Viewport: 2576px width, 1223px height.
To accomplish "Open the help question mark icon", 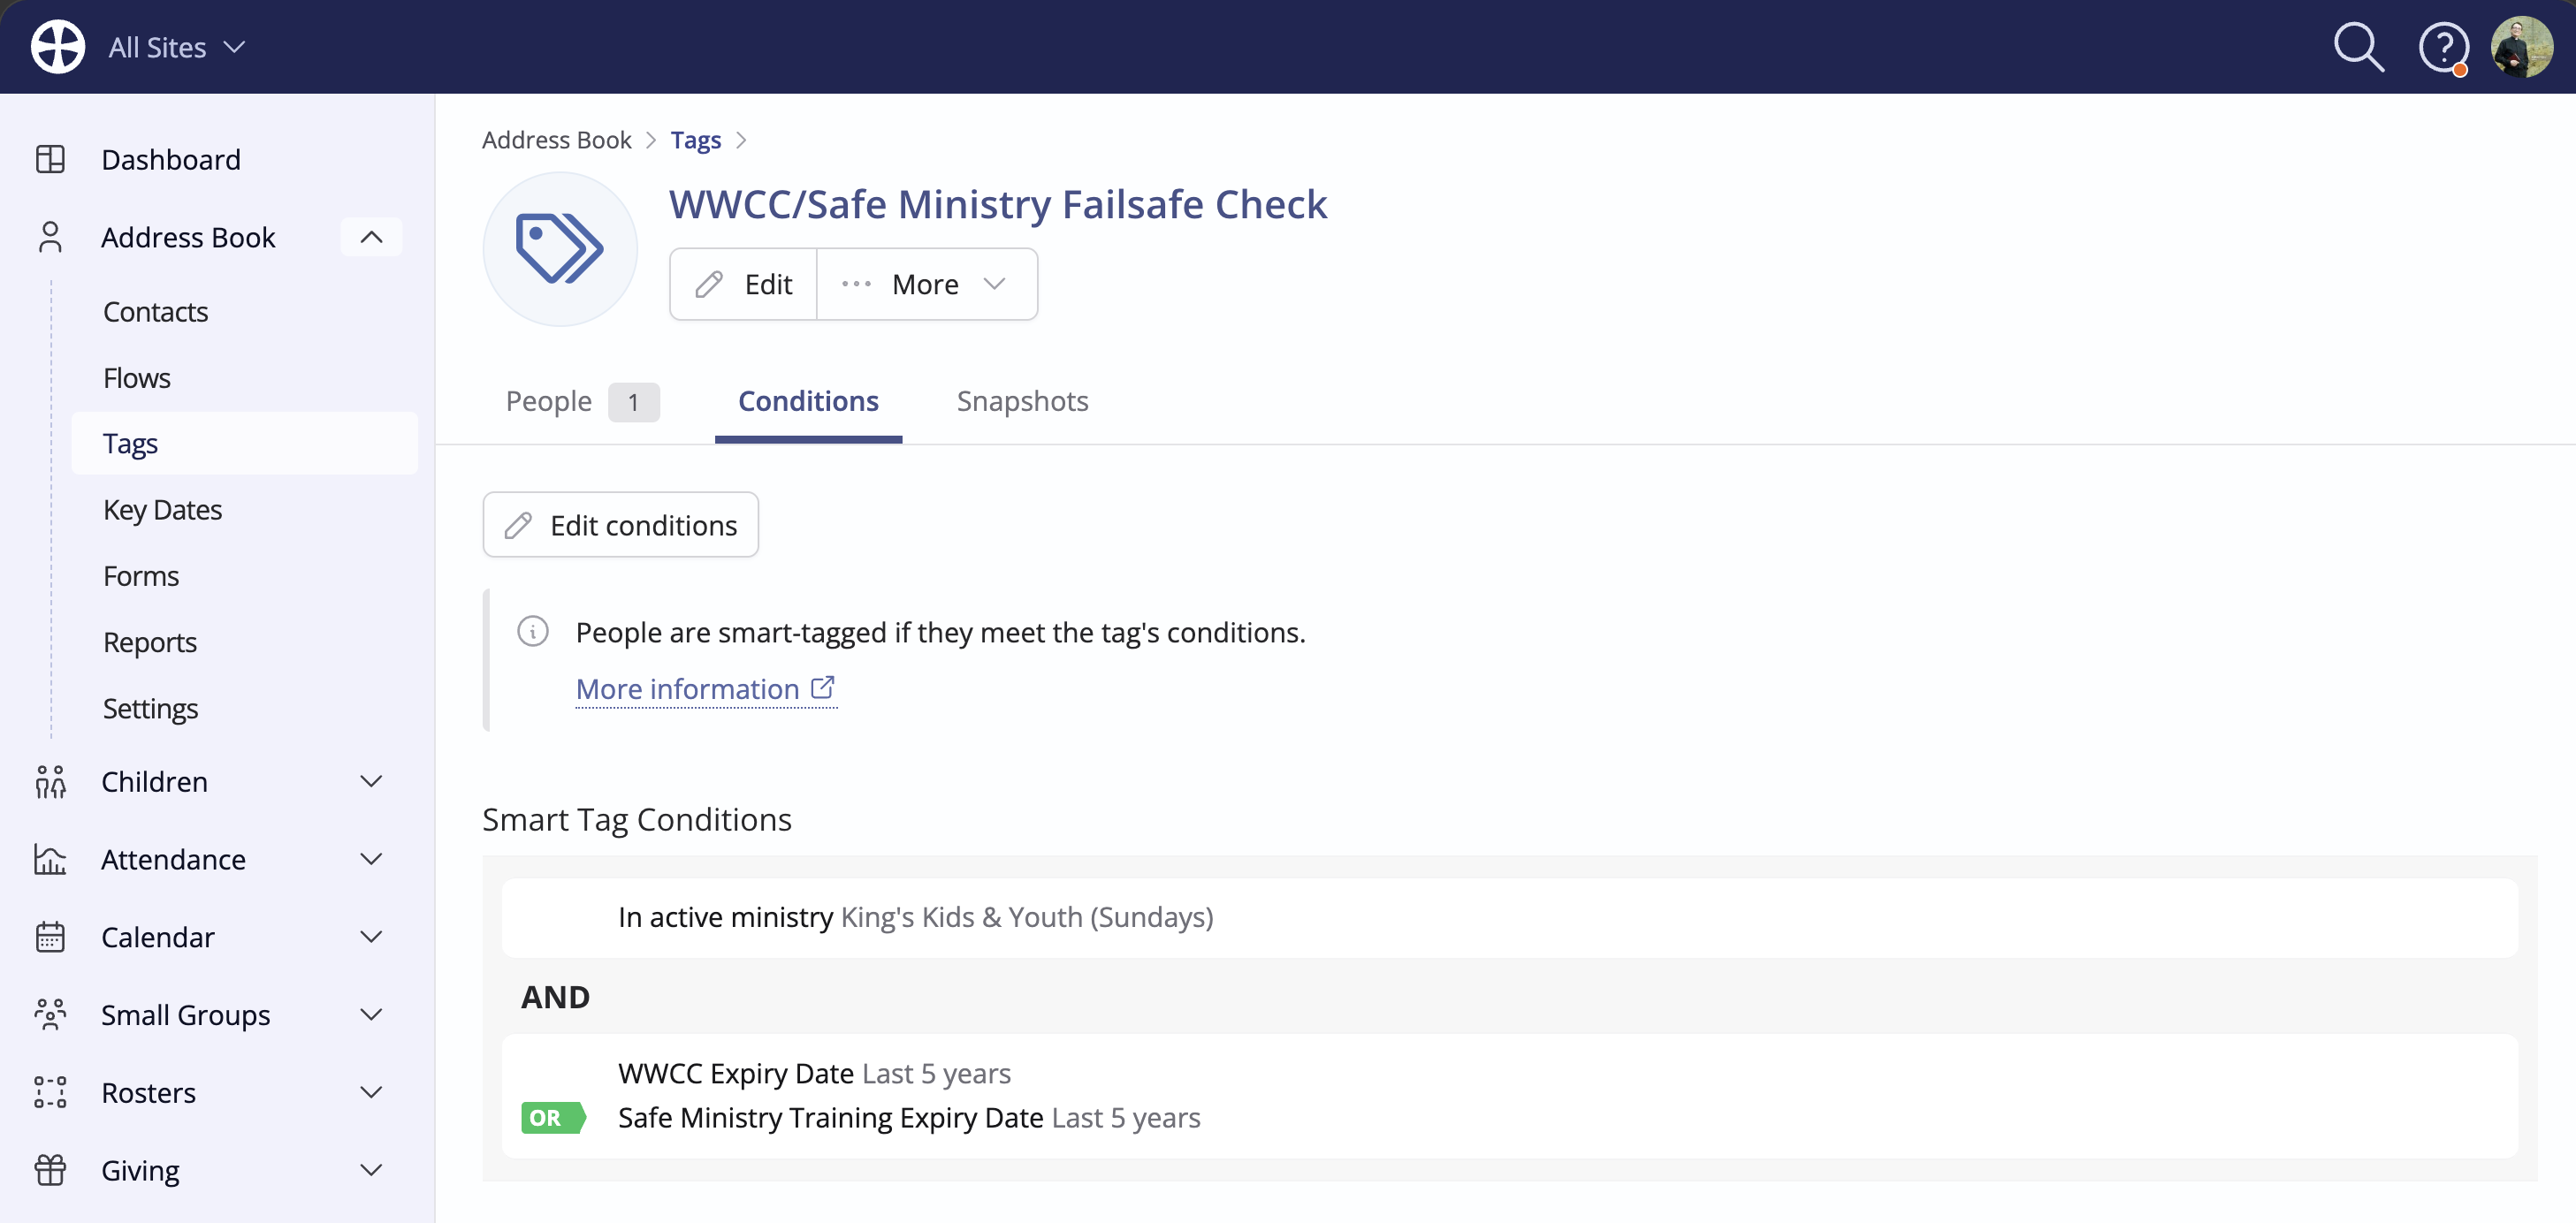I will pos(2442,47).
